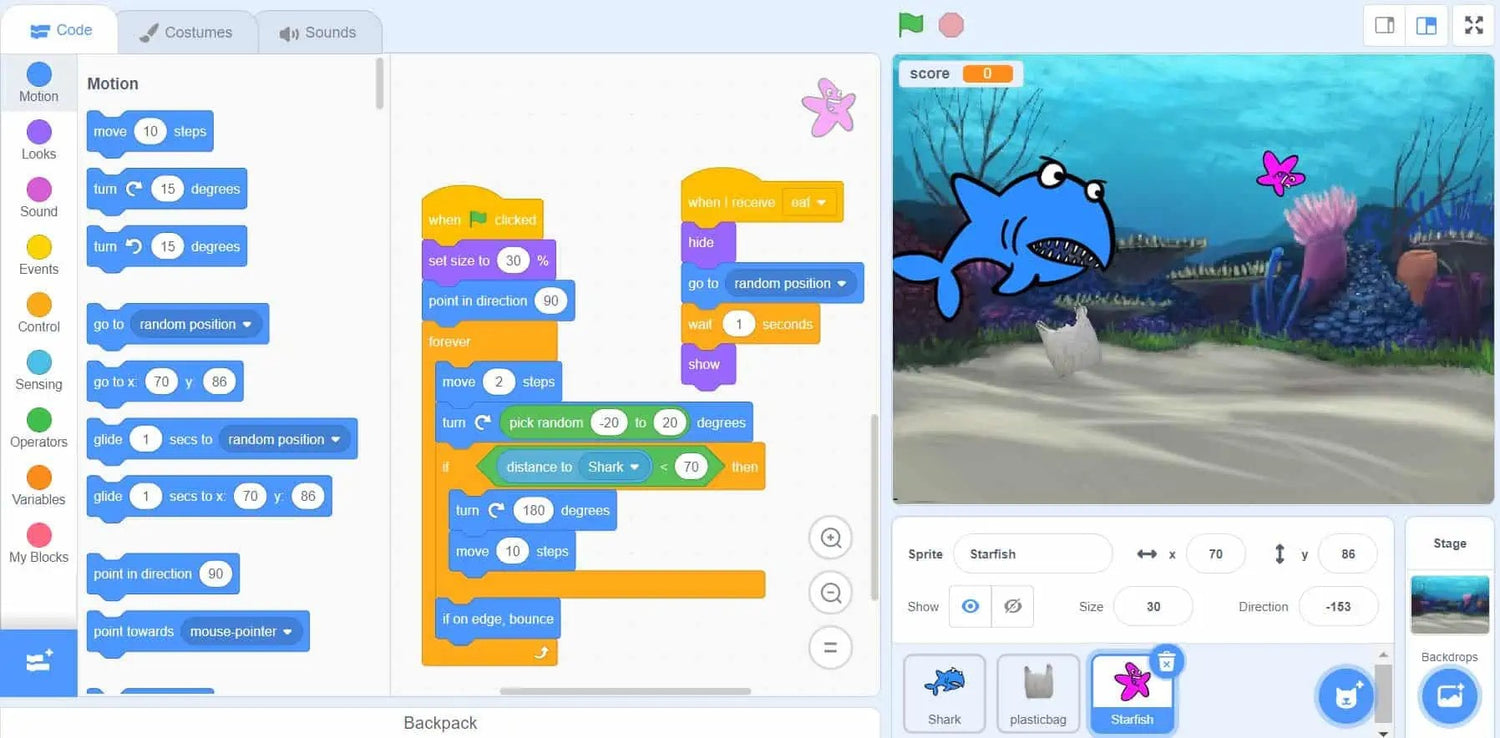The image size is (1500, 738).
Task: Open mouse-pointer dropdown in point towards block
Action: (x=287, y=632)
